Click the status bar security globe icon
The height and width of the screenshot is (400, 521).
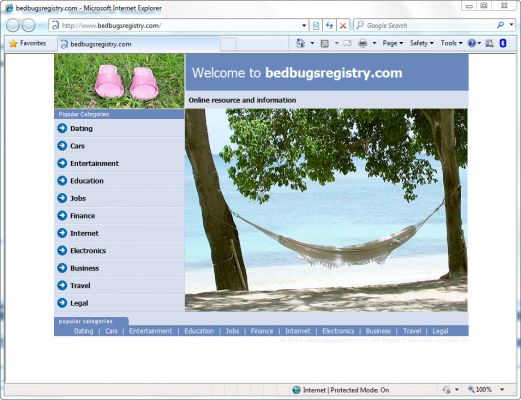(296, 390)
